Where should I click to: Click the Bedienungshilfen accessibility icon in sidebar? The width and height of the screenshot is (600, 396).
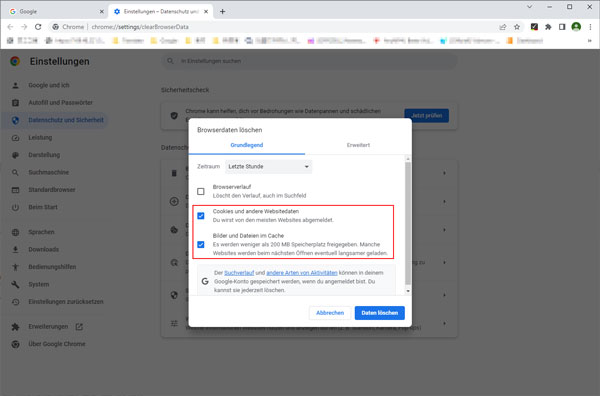[15, 267]
